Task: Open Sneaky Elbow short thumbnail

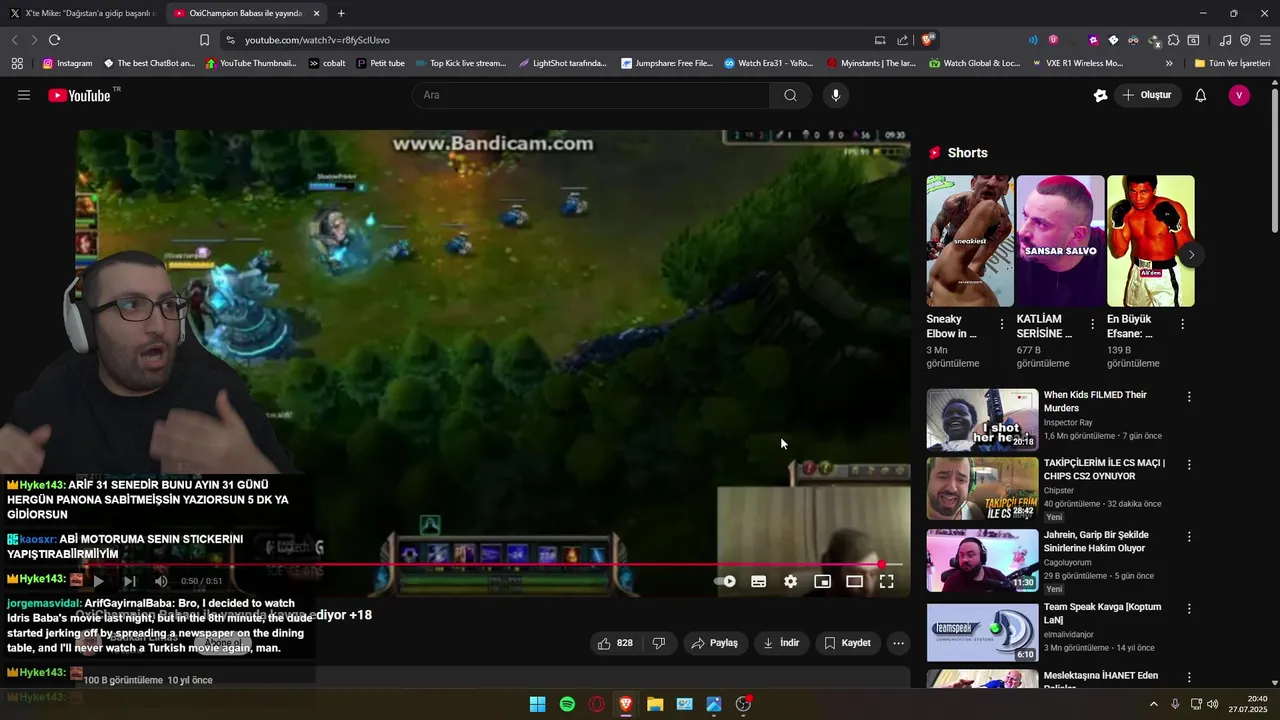Action: (x=970, y=241)
